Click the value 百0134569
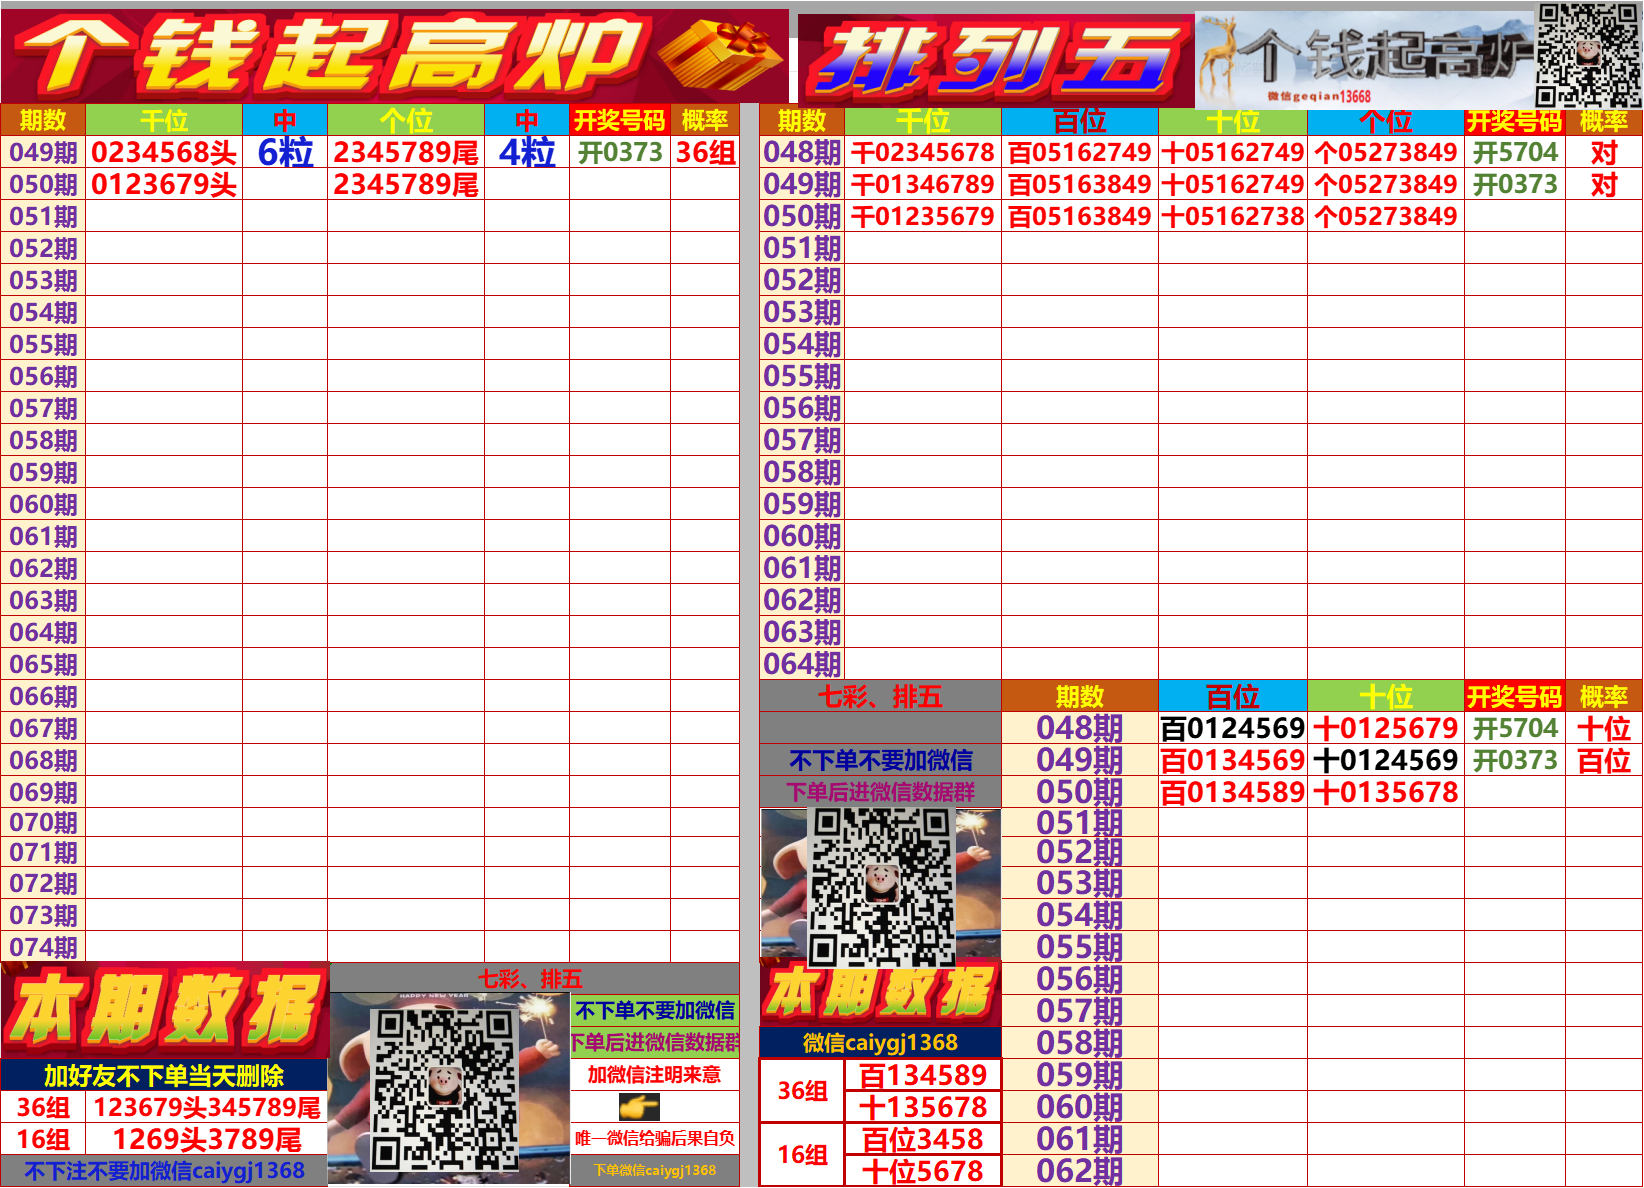 click(1233, 760)
